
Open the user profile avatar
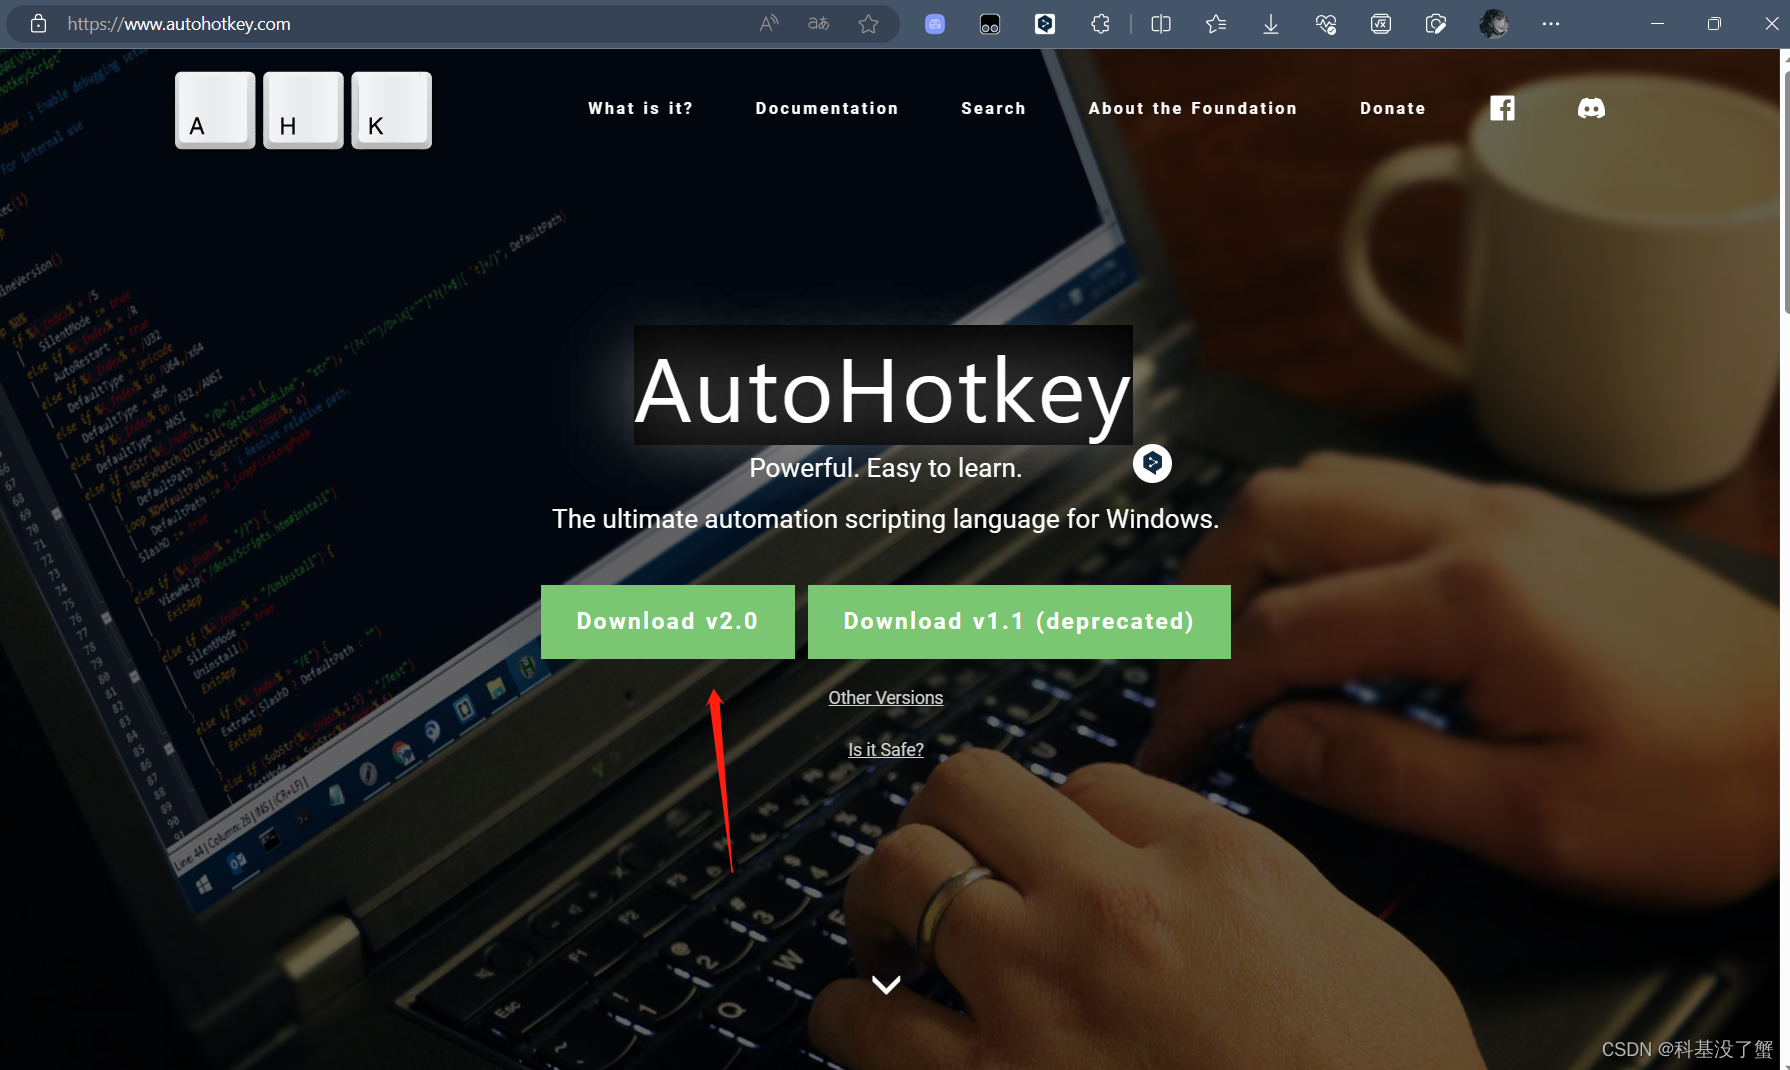tap(1494, 24)
